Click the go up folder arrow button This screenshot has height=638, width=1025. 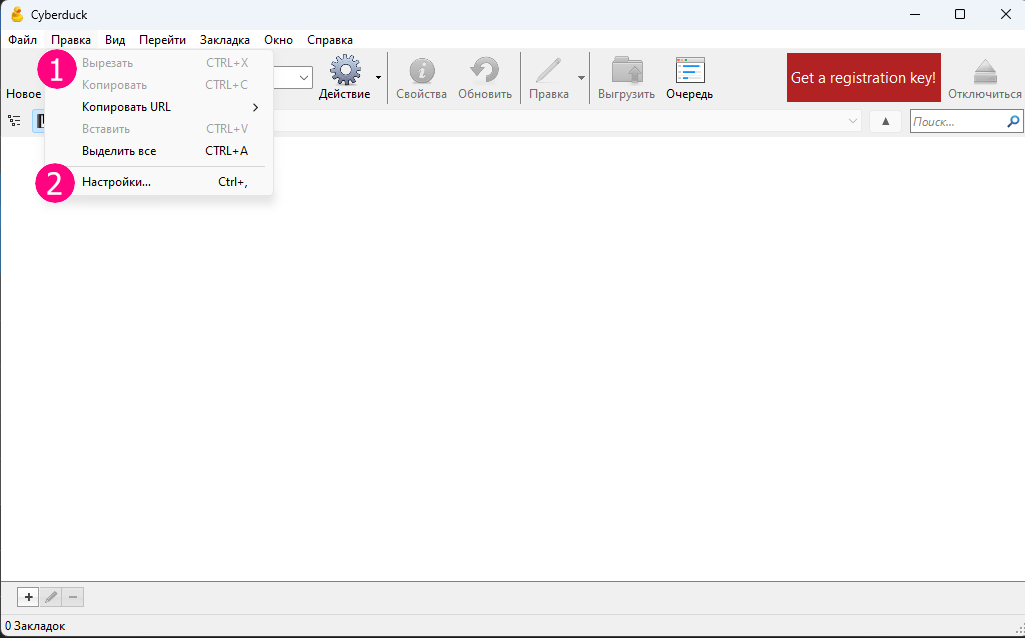tap(886, 121)
